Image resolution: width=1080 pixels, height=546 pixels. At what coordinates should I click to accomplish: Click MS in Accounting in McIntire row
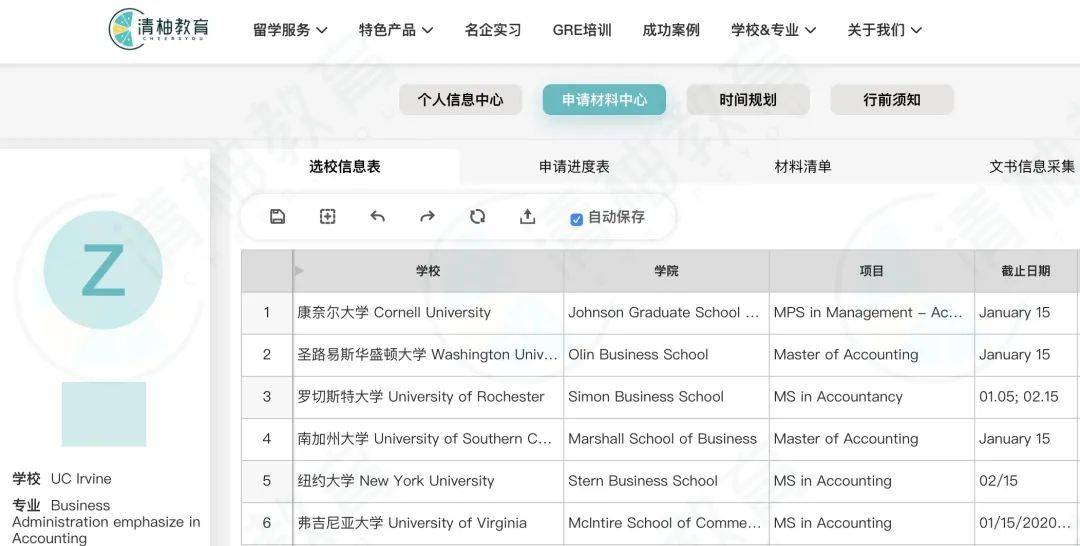tap(871, 523)
